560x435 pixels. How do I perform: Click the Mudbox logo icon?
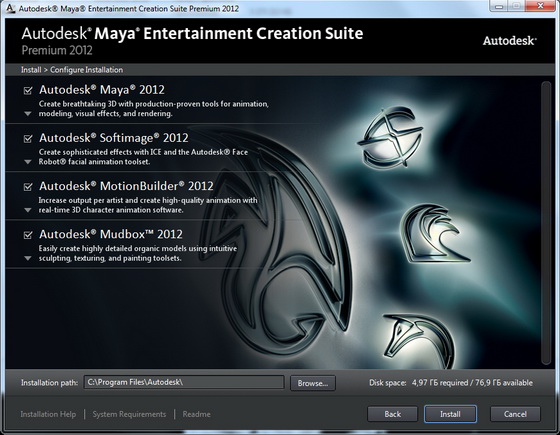(419, 341)
